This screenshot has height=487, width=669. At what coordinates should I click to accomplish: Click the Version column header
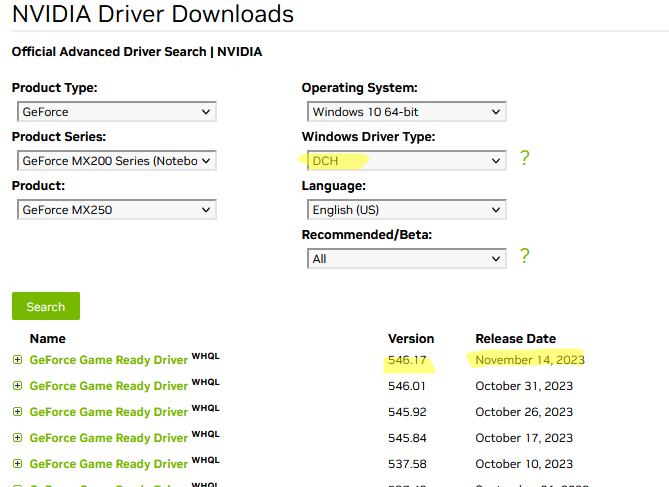(x=411, y=339)
